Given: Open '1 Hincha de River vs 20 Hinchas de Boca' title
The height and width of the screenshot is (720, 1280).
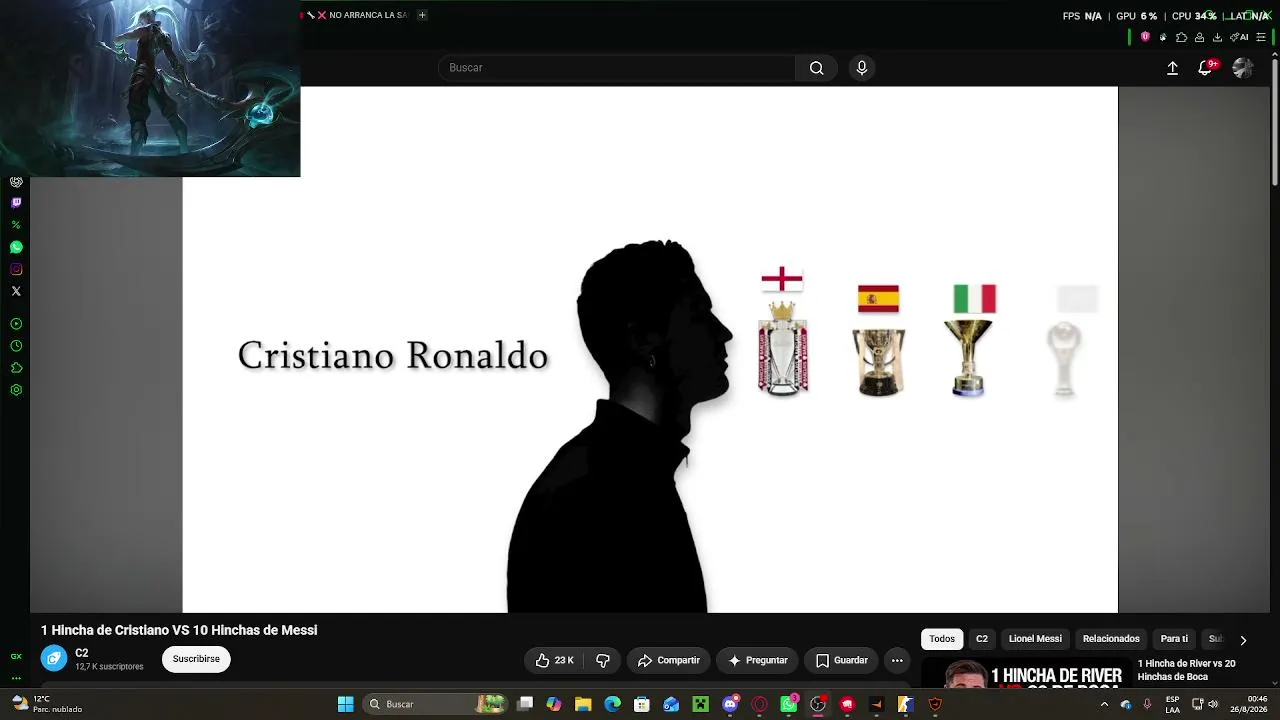Looking at the screenshot, I should (x=1187, y=670).
